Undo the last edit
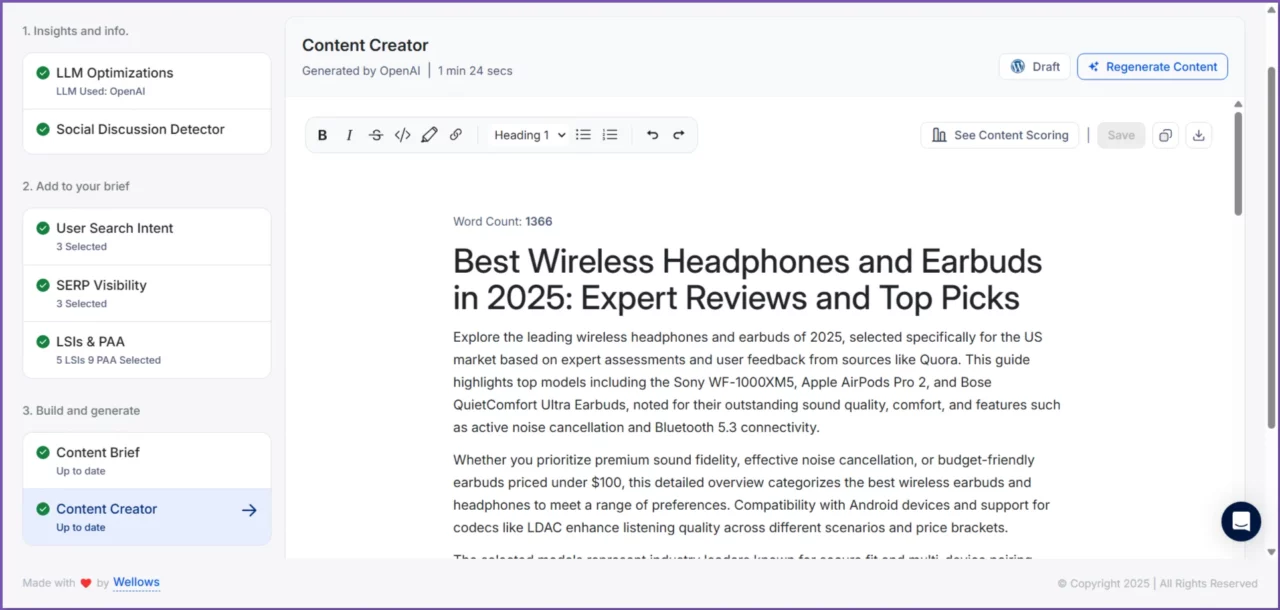The height and width of the screenshot is (610, 1280). (652, 135)
